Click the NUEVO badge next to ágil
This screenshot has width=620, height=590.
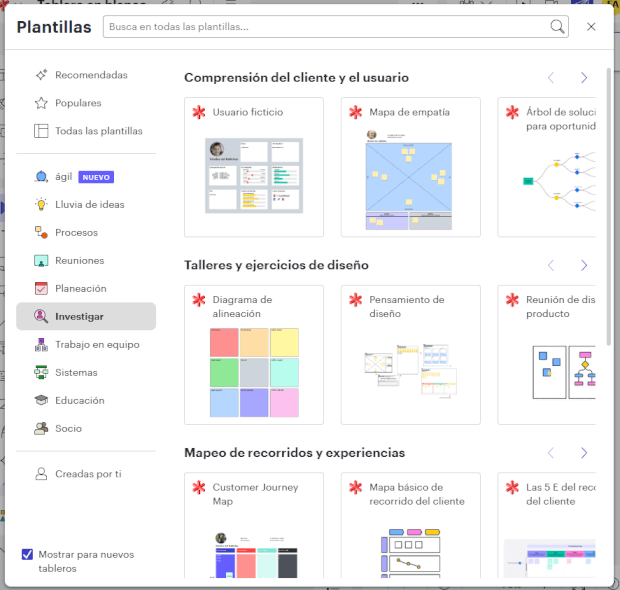click(x=96, y=177)
